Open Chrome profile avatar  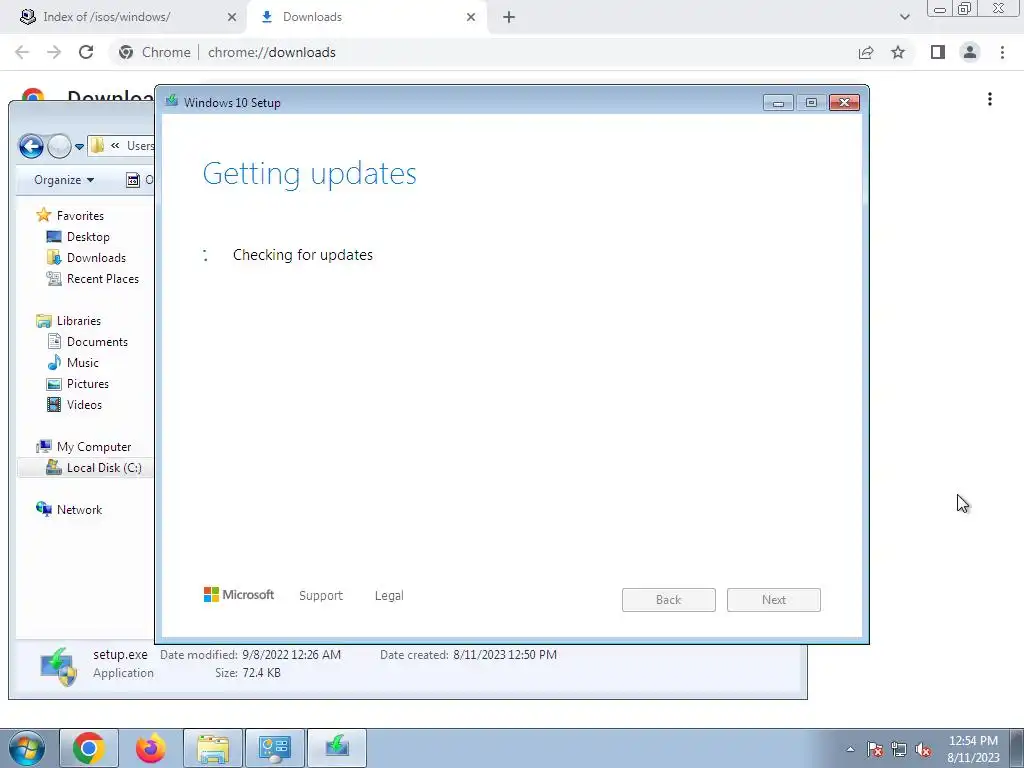tap(970, 52)
